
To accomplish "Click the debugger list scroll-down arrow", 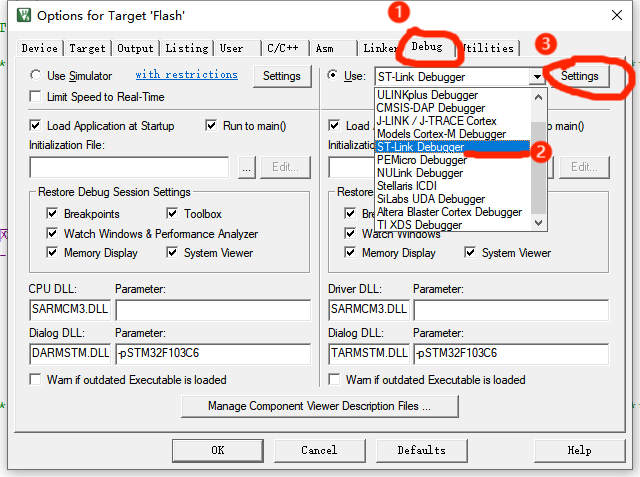I will 539,222.
